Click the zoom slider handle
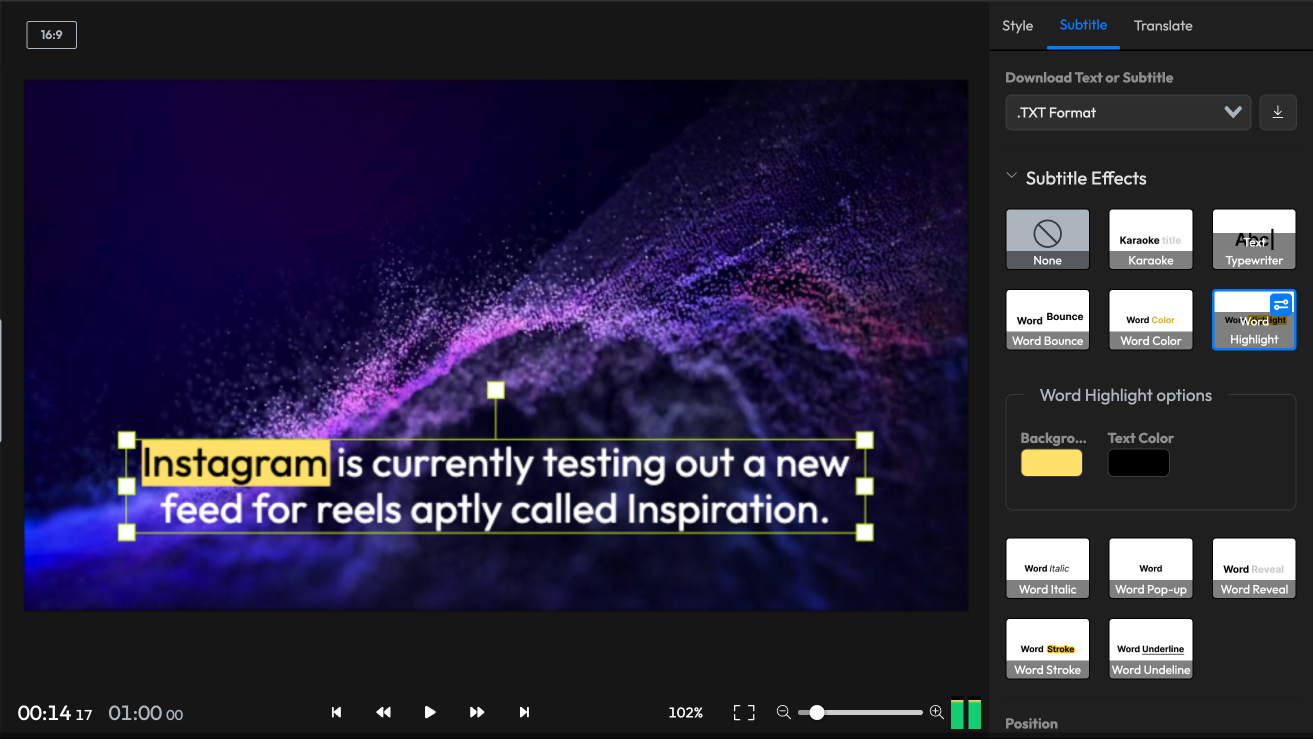1313x739 pixels. pyautogui.click(x=817, y=712)
